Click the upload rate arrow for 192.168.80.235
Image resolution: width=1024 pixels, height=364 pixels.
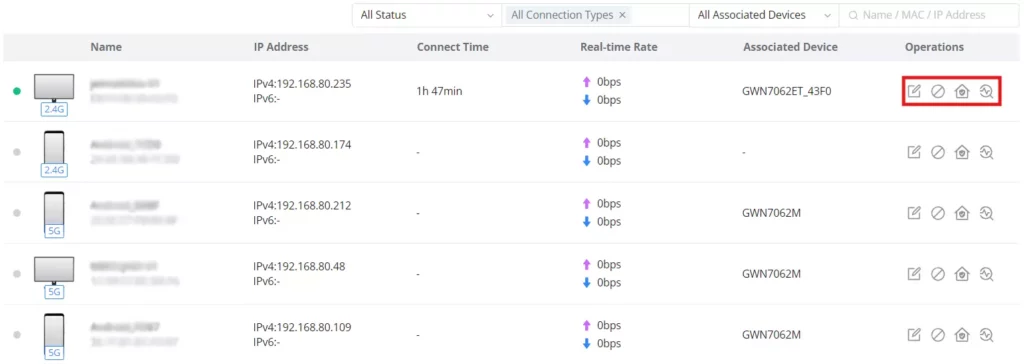(586, 82)
